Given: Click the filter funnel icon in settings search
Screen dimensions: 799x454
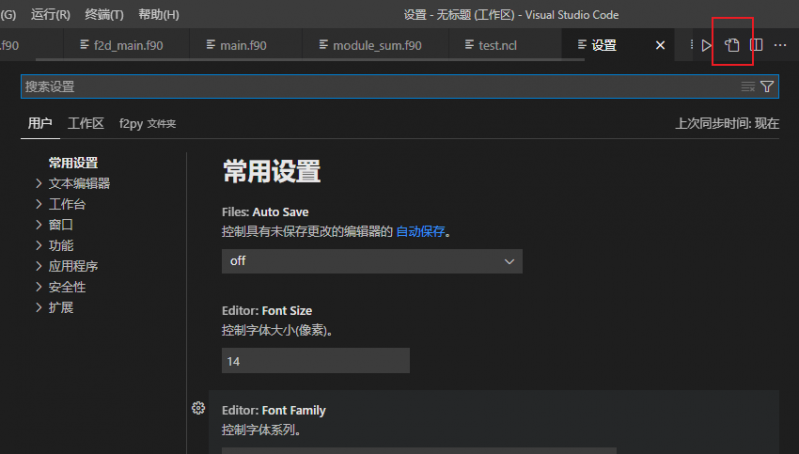Looking at the screenshot, I should 767,87.
